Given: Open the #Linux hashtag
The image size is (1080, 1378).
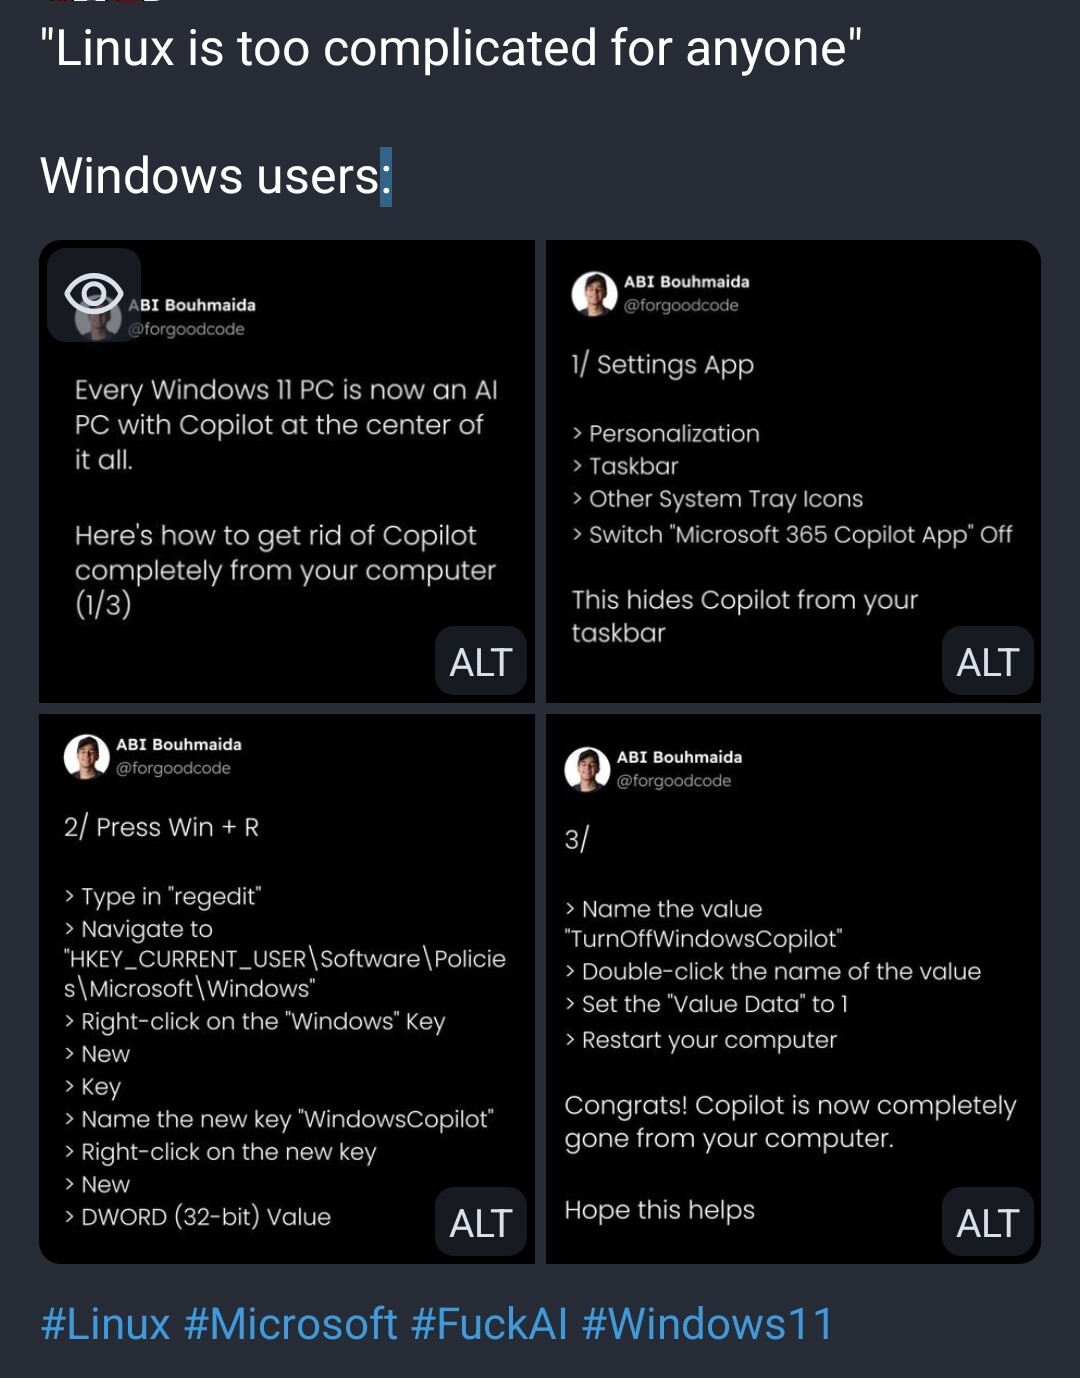Looking at the screenshot, I should 106,1324.
